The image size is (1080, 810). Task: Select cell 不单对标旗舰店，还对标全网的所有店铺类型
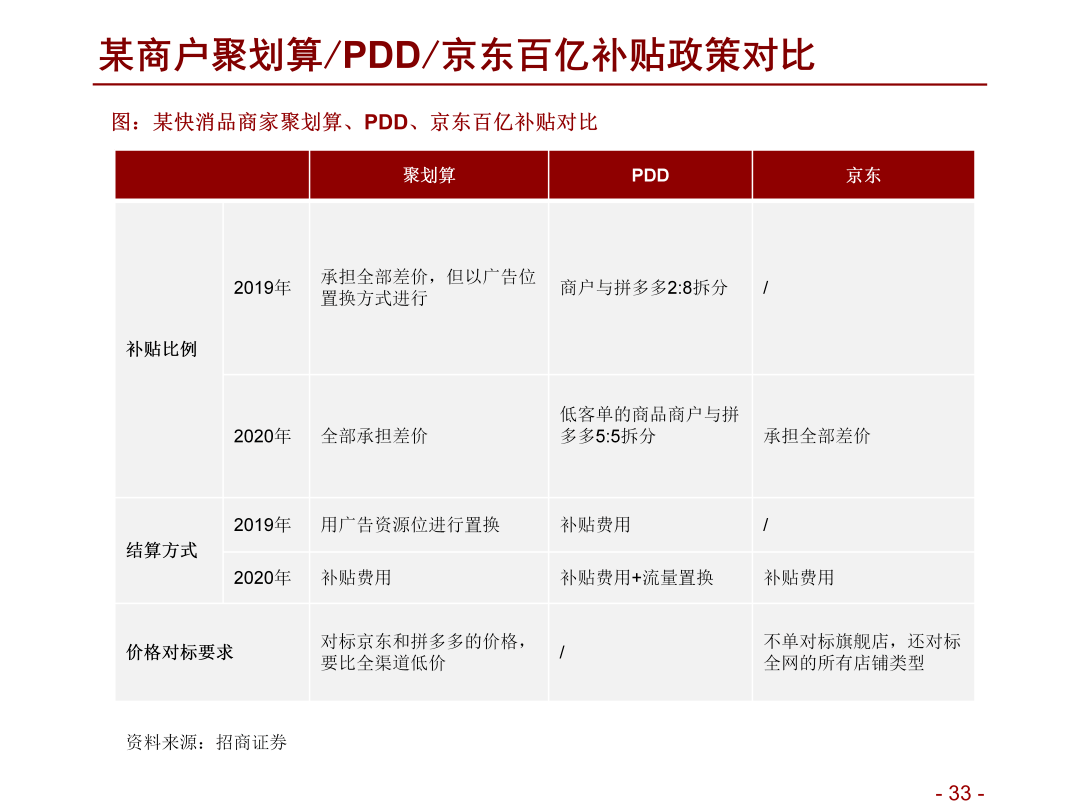862,652
